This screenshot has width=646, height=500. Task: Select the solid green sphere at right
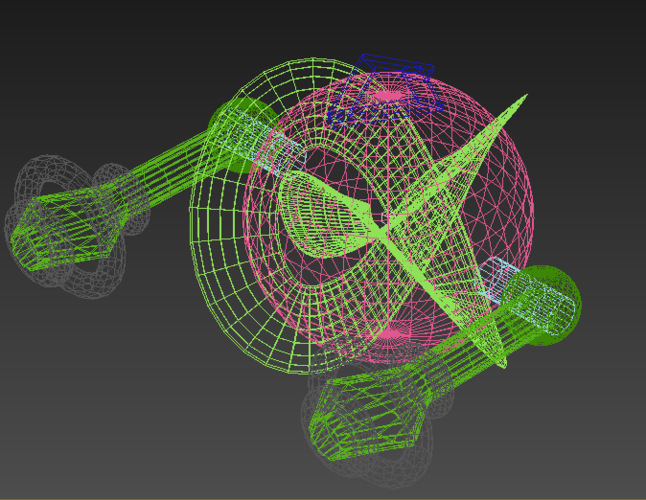[542, 305]
